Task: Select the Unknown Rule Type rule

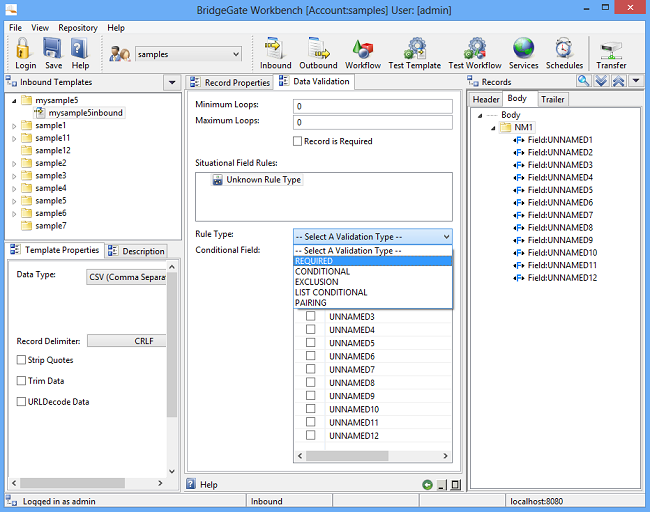Action: 257,180
